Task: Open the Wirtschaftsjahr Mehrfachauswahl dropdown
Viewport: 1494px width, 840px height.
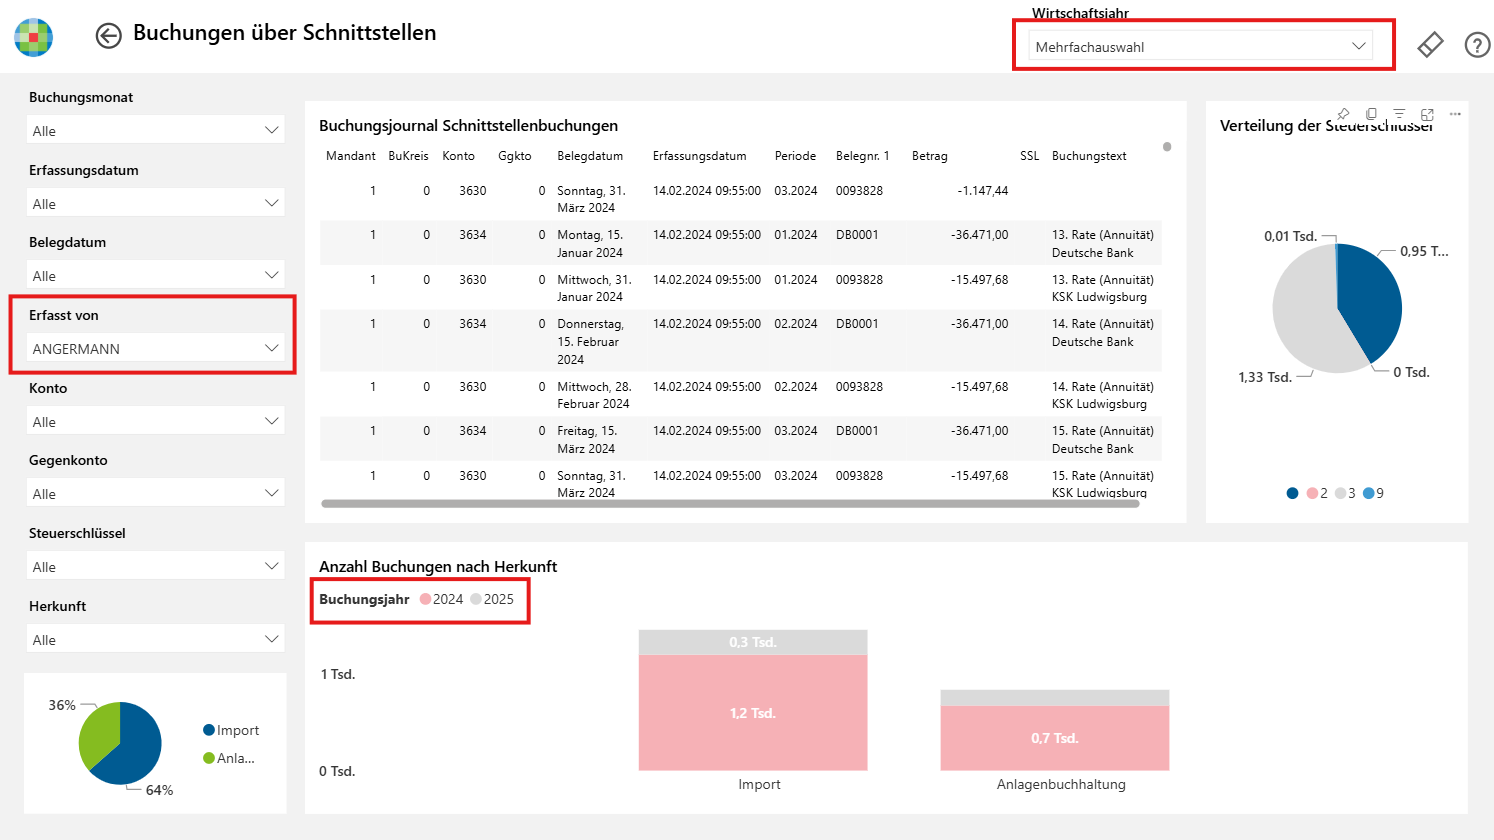Action: pos(1200,46)
